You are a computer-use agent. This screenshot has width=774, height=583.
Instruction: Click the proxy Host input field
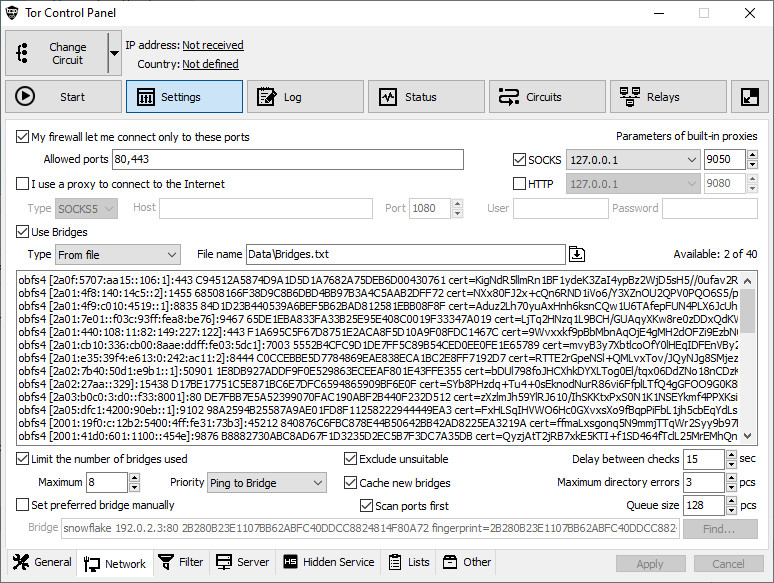(x=266, y=208)
